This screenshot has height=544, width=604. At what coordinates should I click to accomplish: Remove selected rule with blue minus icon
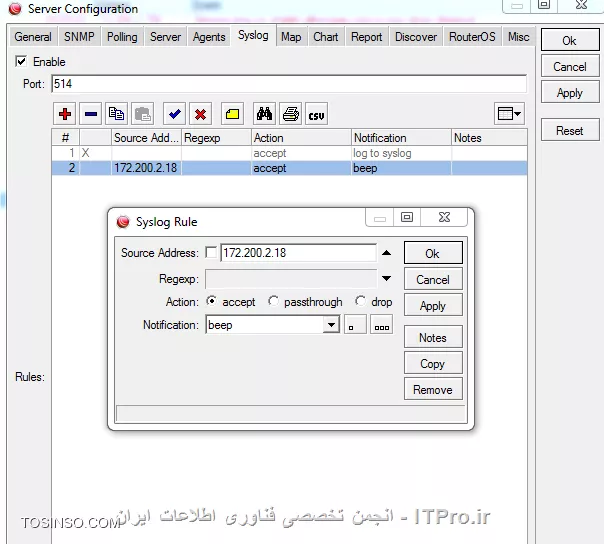(91, 114)
